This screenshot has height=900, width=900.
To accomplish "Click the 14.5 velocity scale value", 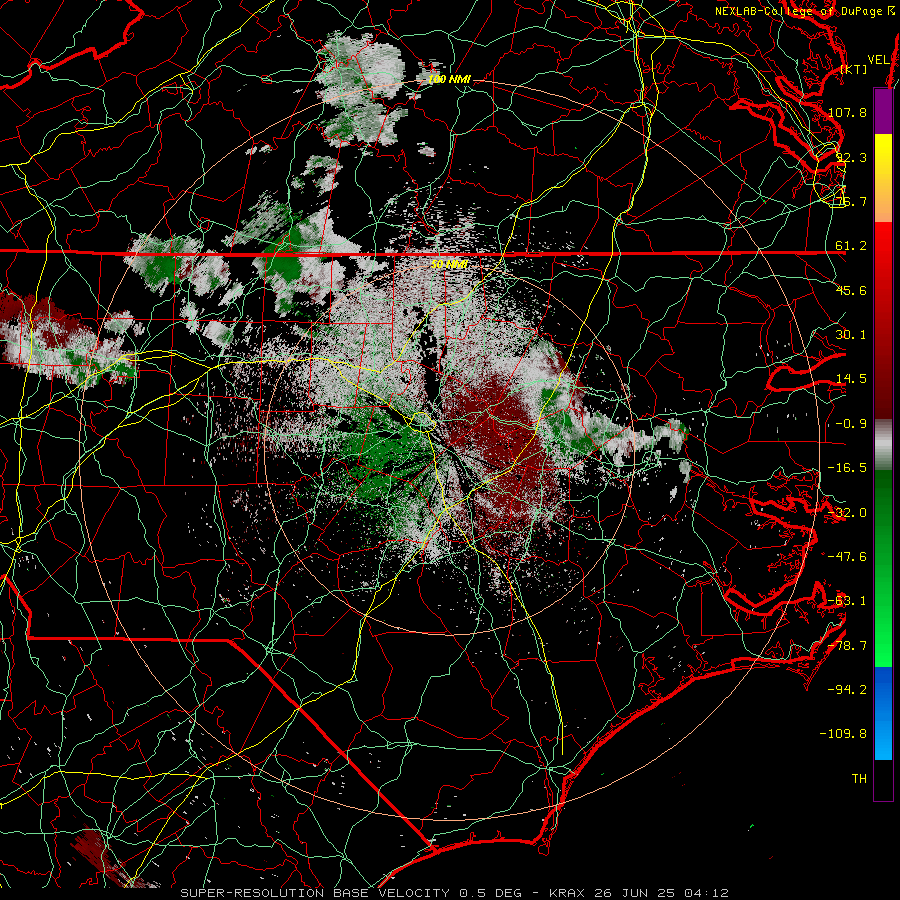I will tap(851, 379).
